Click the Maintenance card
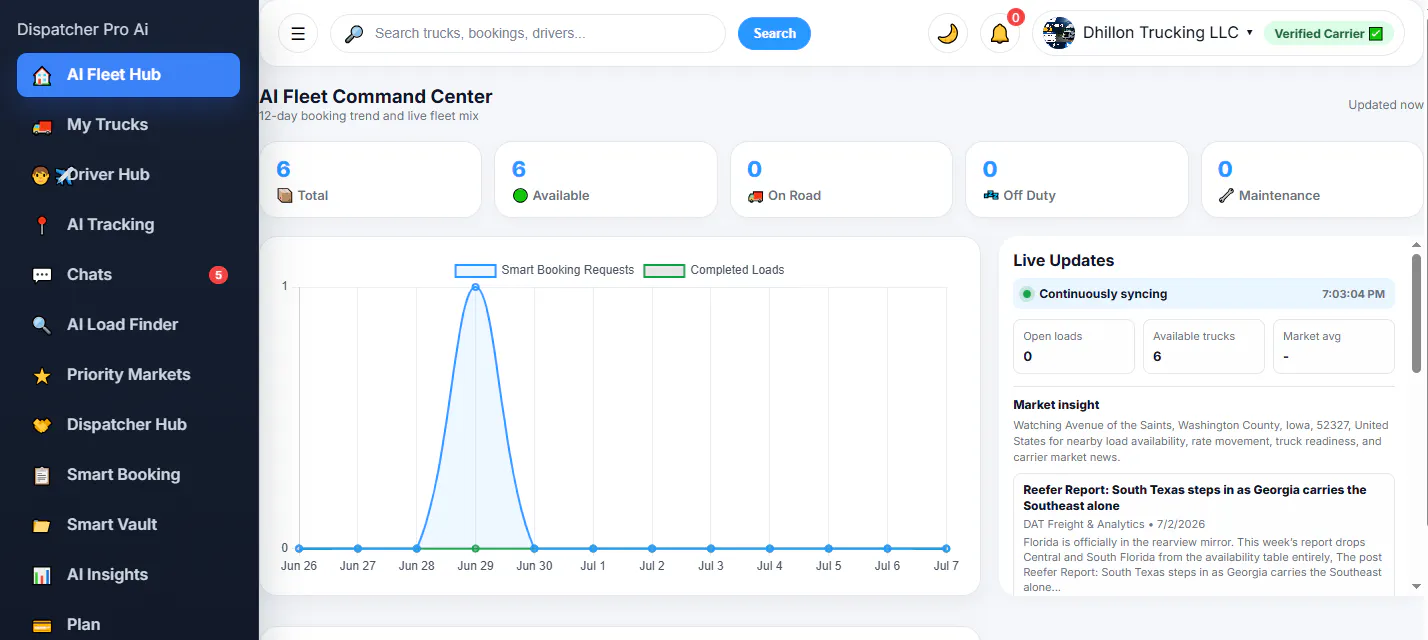The height and width of the screenshot is (640, 1428). (1312, 179)
